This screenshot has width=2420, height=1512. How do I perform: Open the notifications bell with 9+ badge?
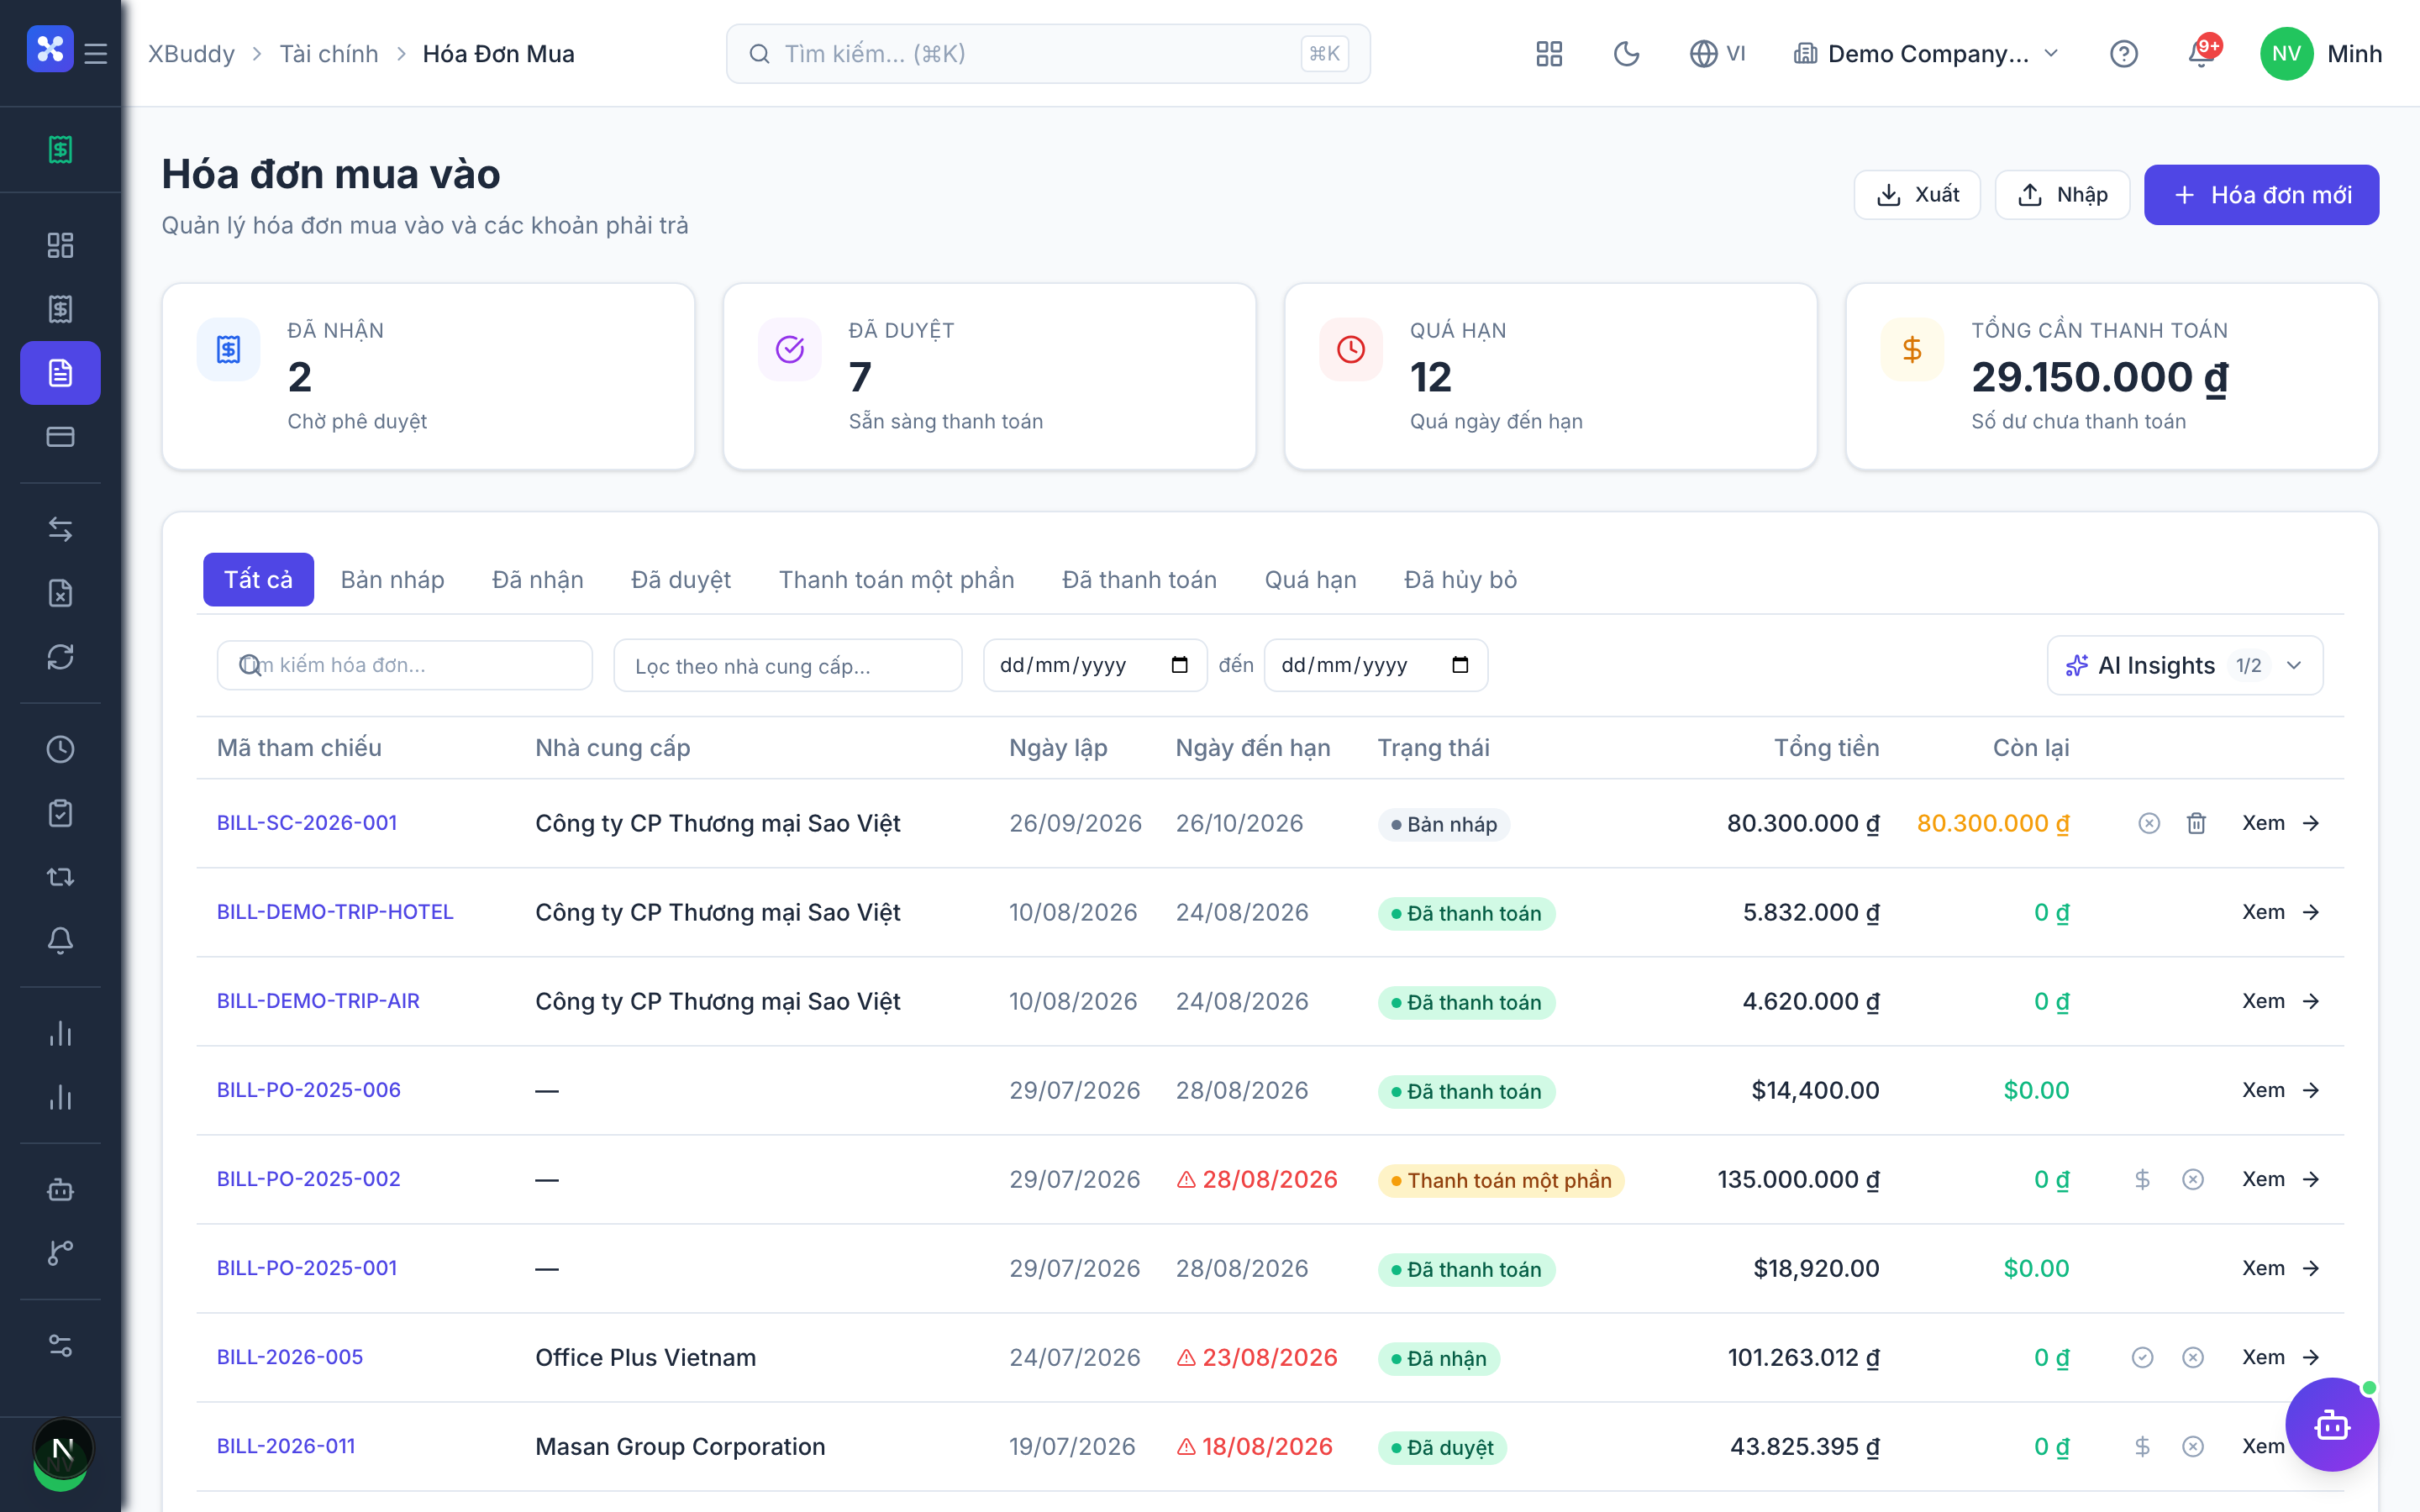pos(2202,52)
